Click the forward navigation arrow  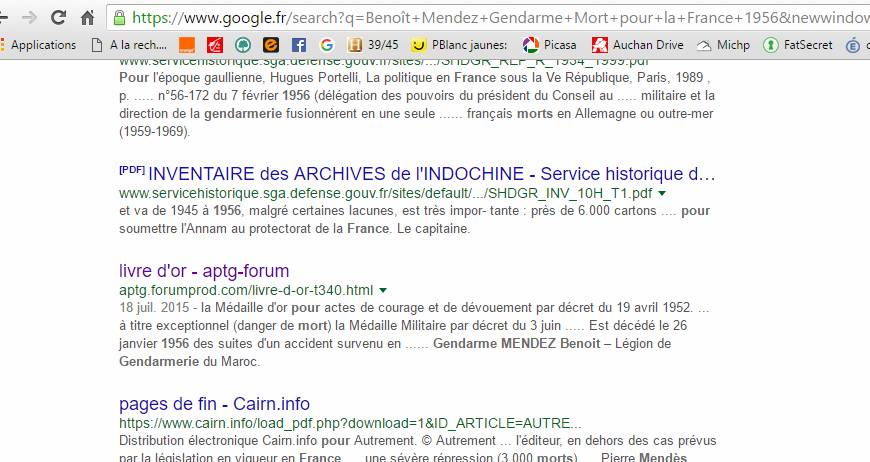pyautogui.click(x=29, y=18)
